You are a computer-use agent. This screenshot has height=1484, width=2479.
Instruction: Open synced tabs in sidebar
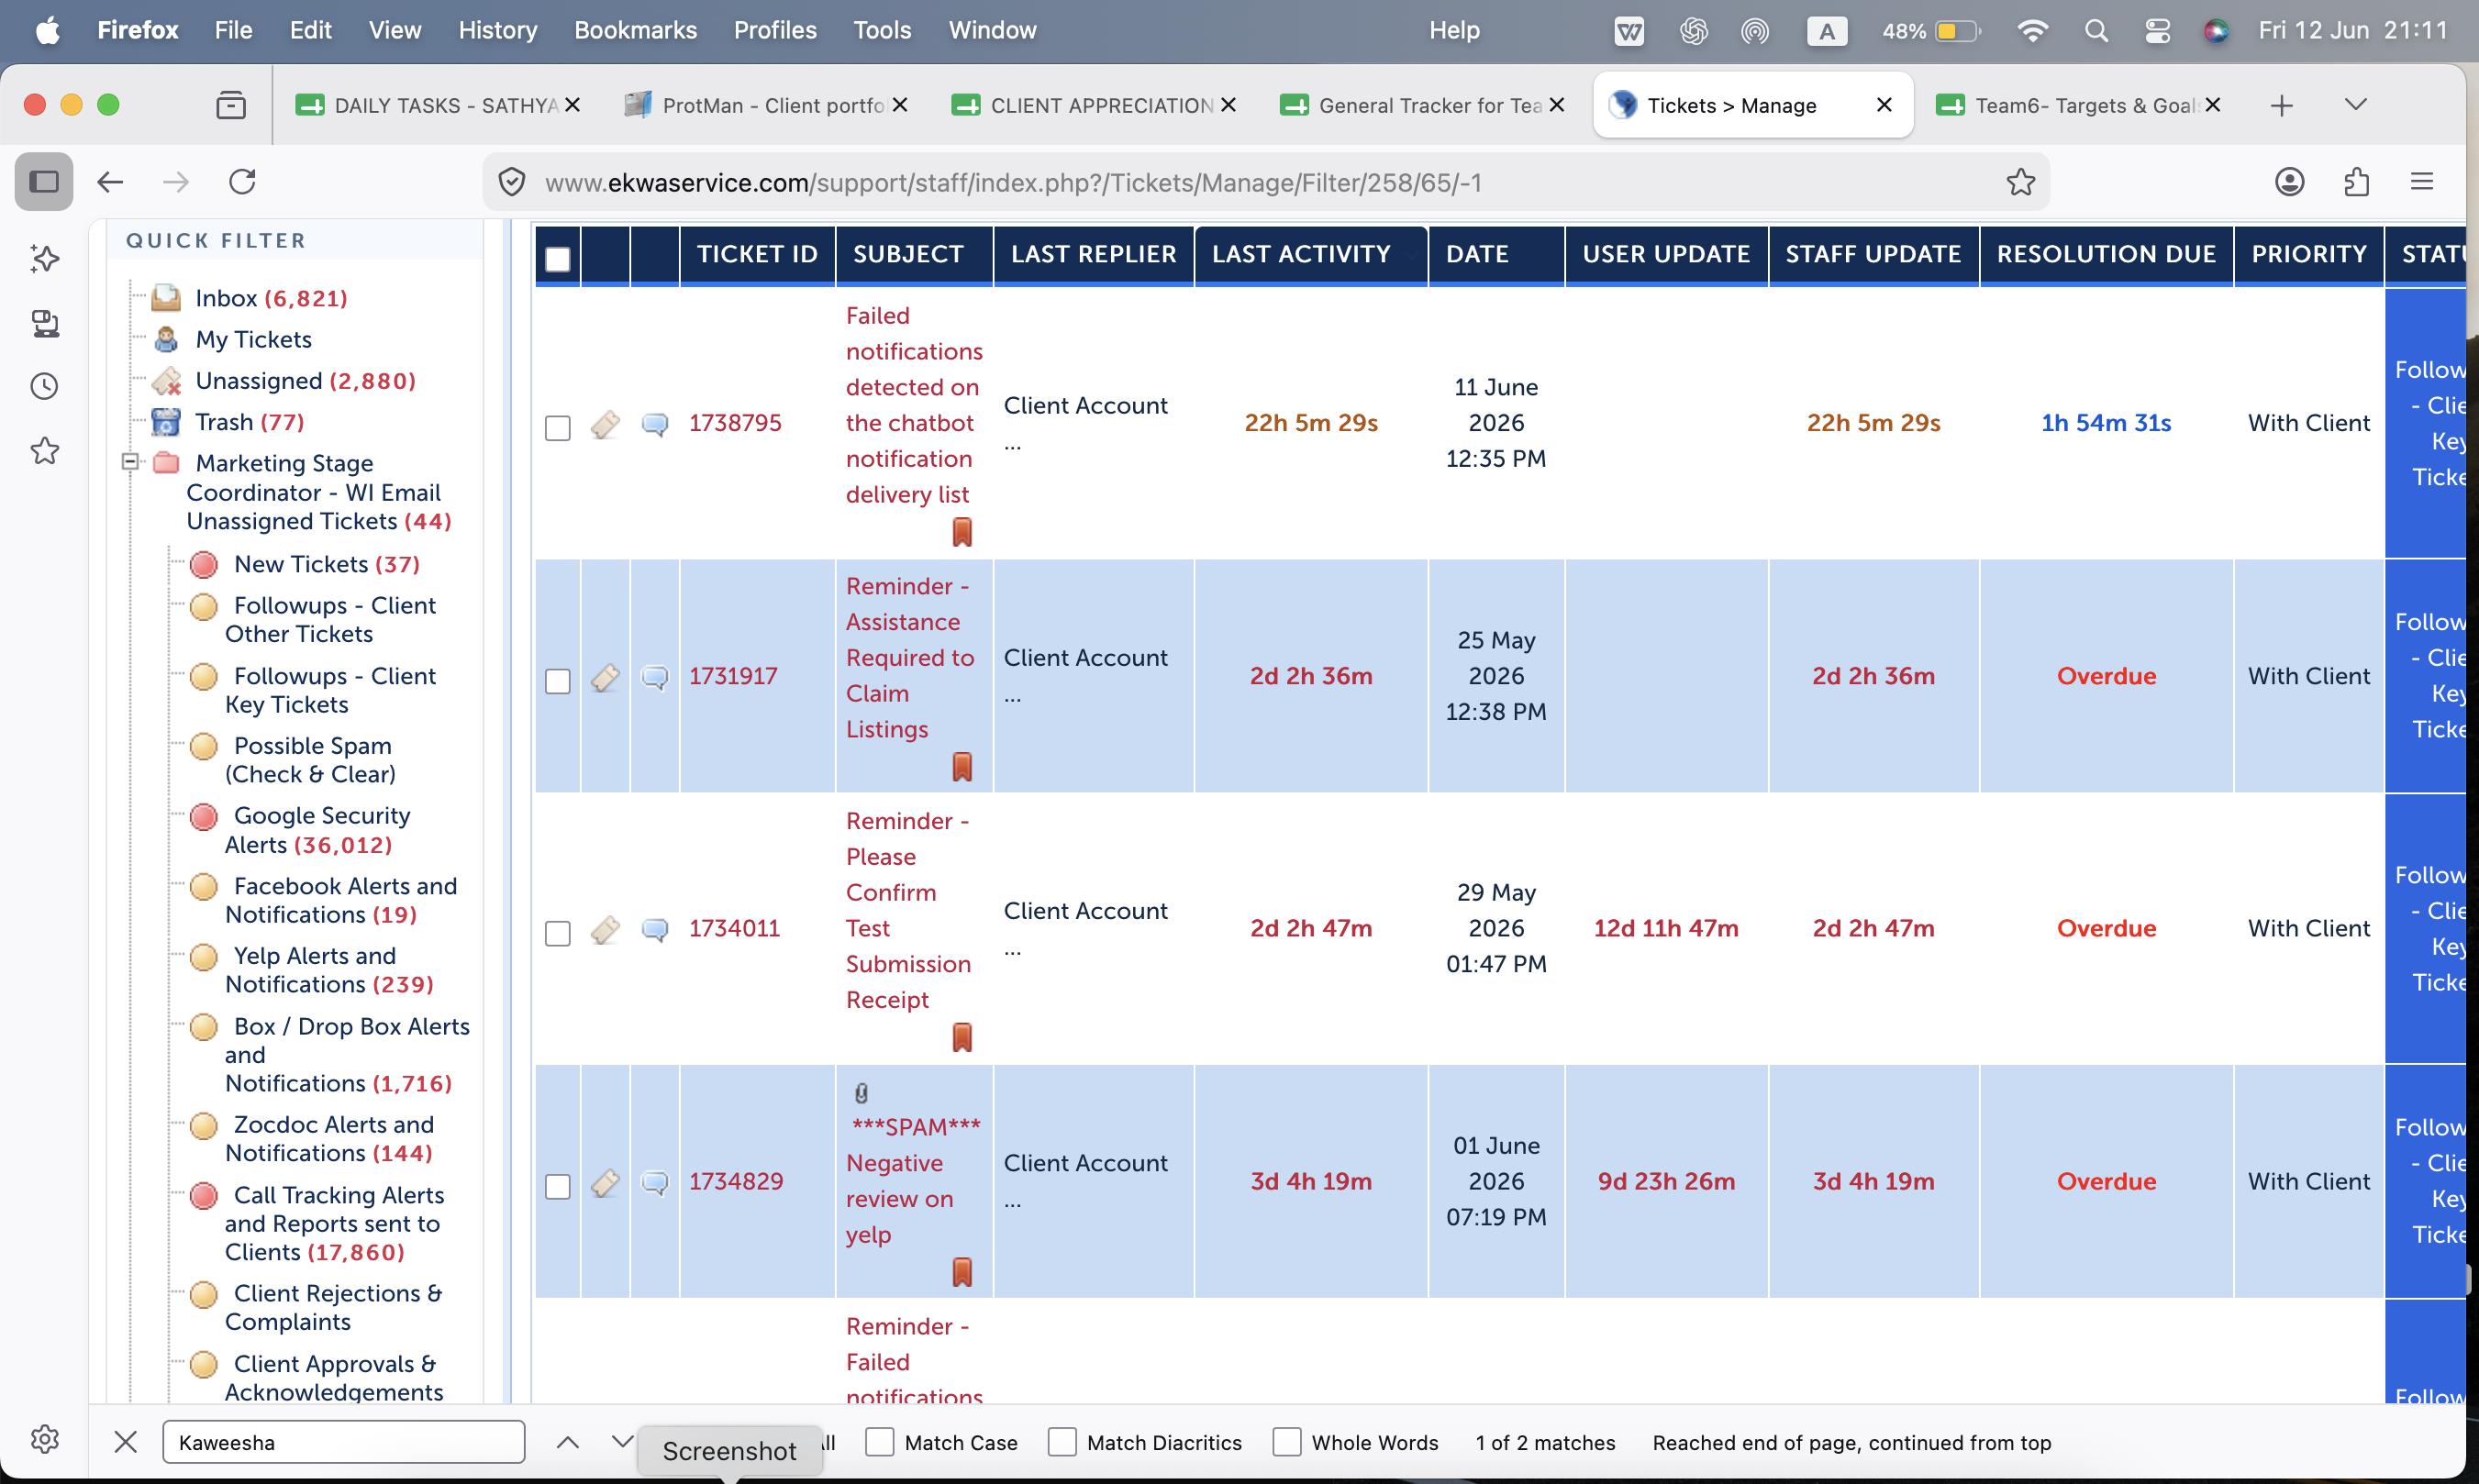coord(45,323)
